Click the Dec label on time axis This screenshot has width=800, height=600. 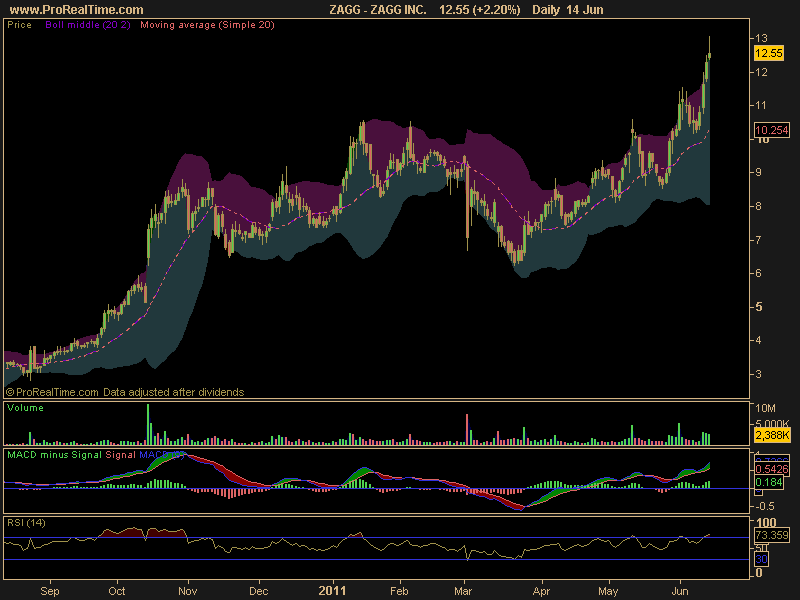pos(259,591)
